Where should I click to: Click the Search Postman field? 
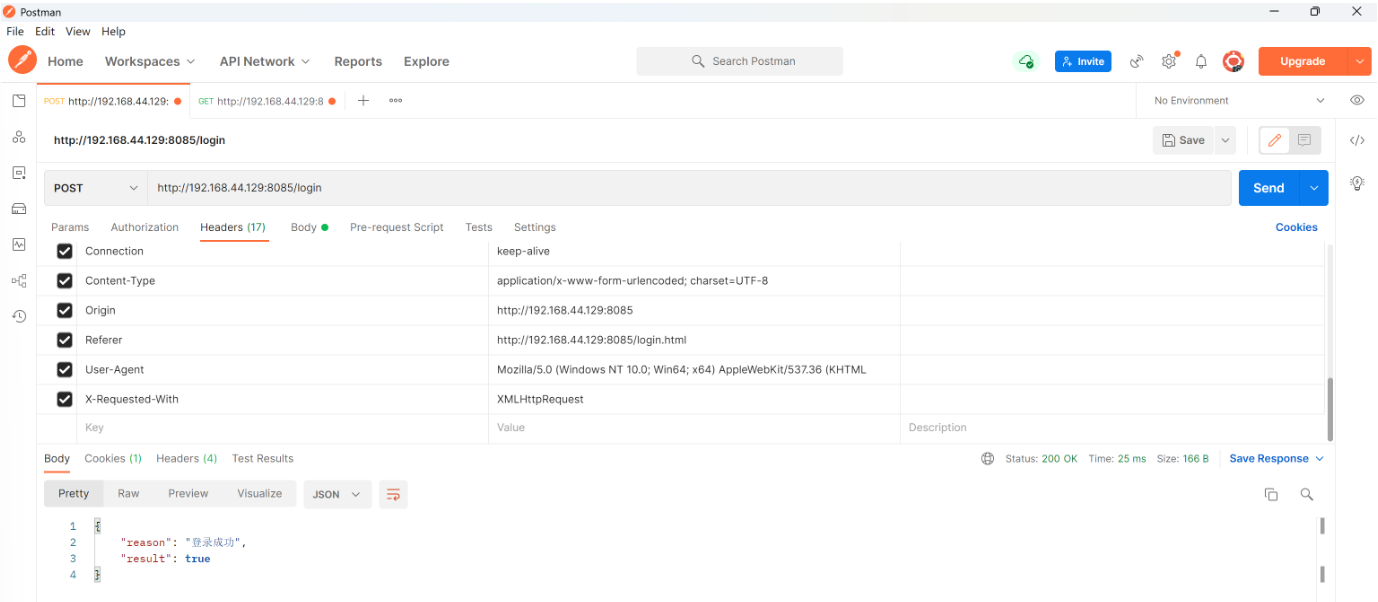tap(740, 61)
